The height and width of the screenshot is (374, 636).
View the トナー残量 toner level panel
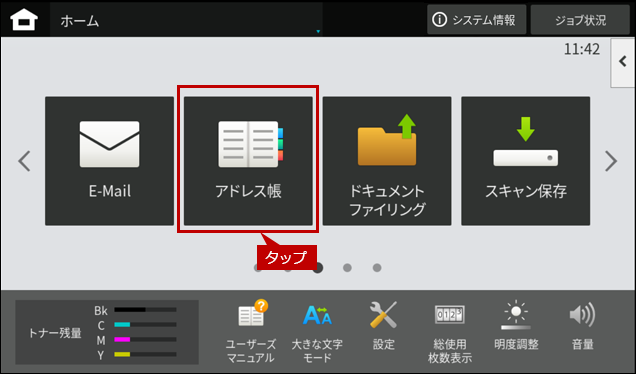[107, 332]
